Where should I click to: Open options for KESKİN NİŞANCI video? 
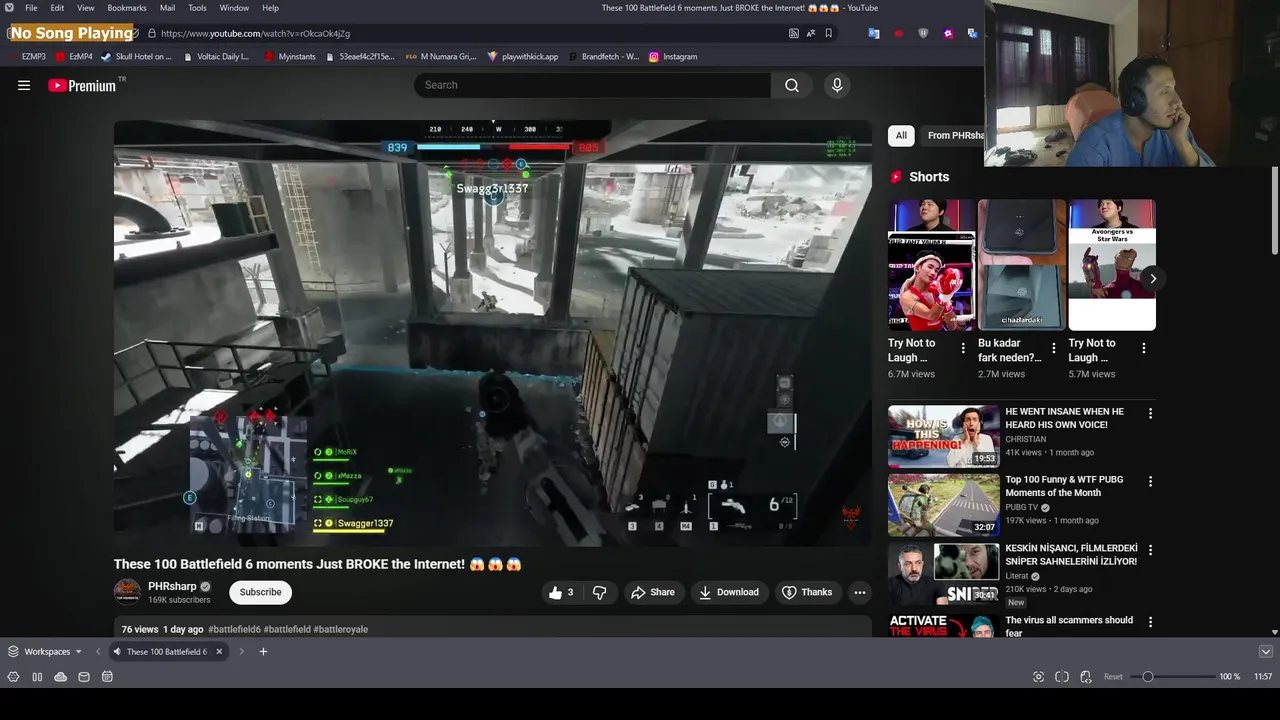[1150, 550]
